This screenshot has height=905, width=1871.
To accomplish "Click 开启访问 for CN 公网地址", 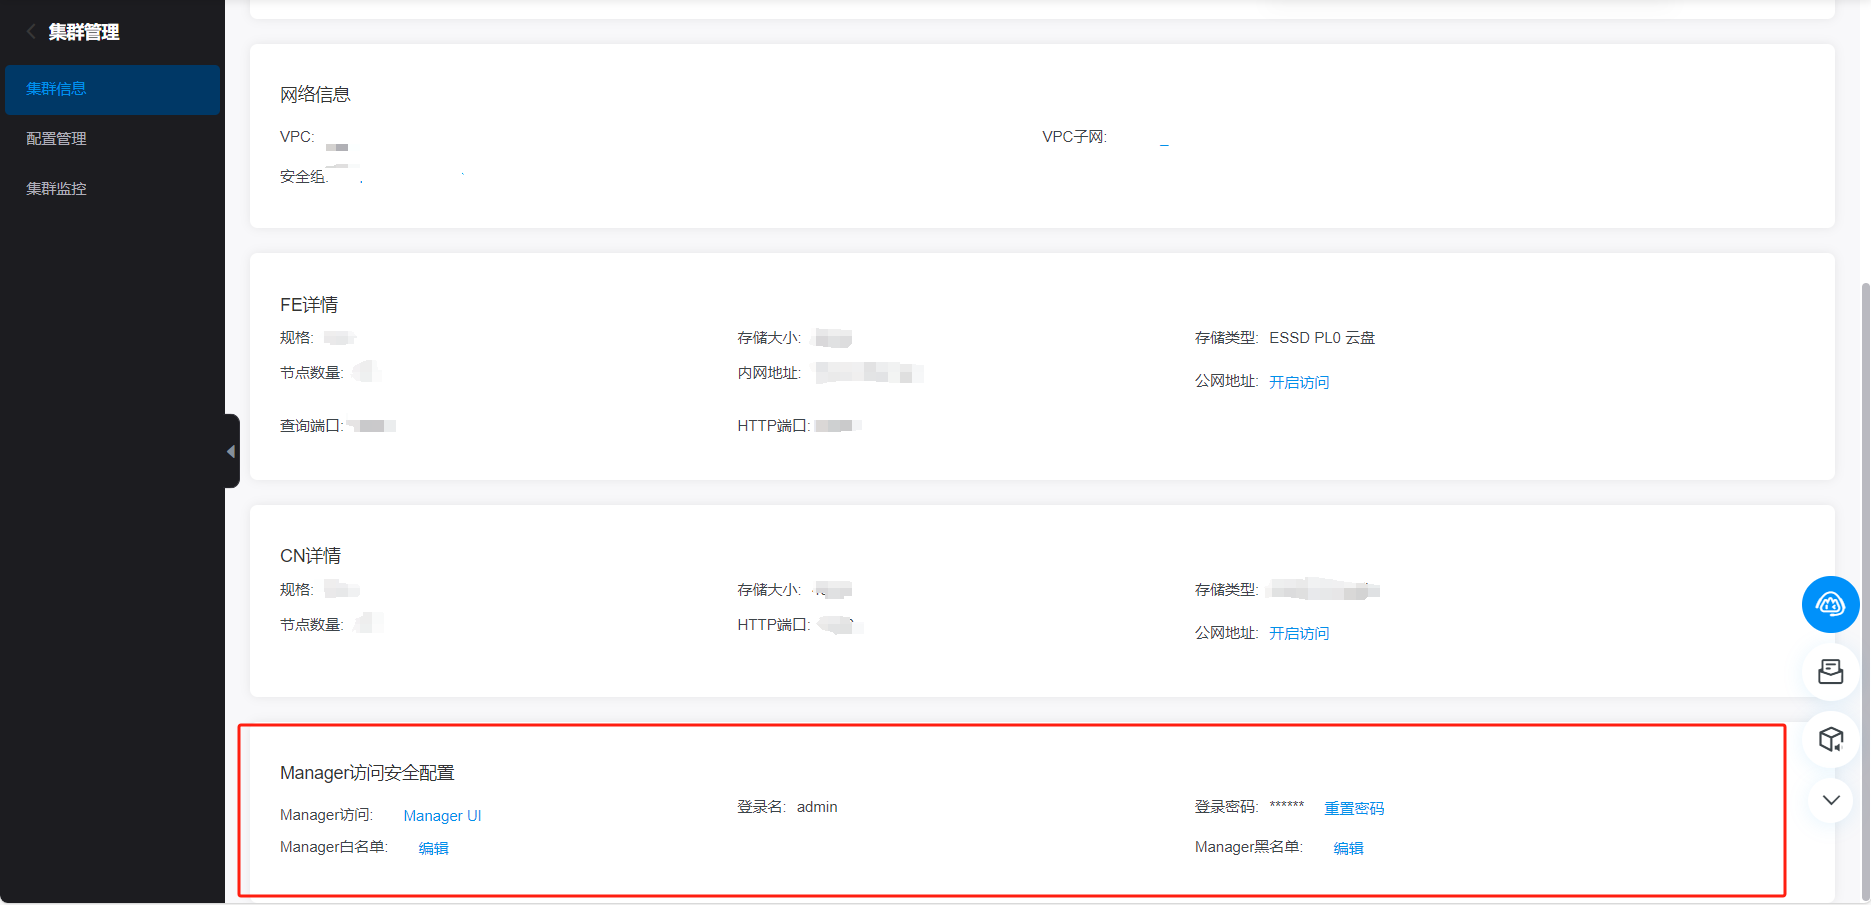I will (x=1299, y=633).
